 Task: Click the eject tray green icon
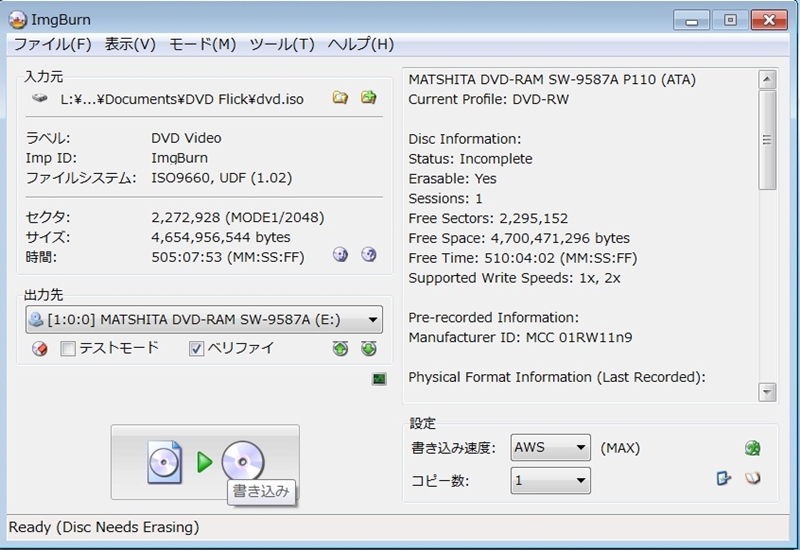(340, 348)
